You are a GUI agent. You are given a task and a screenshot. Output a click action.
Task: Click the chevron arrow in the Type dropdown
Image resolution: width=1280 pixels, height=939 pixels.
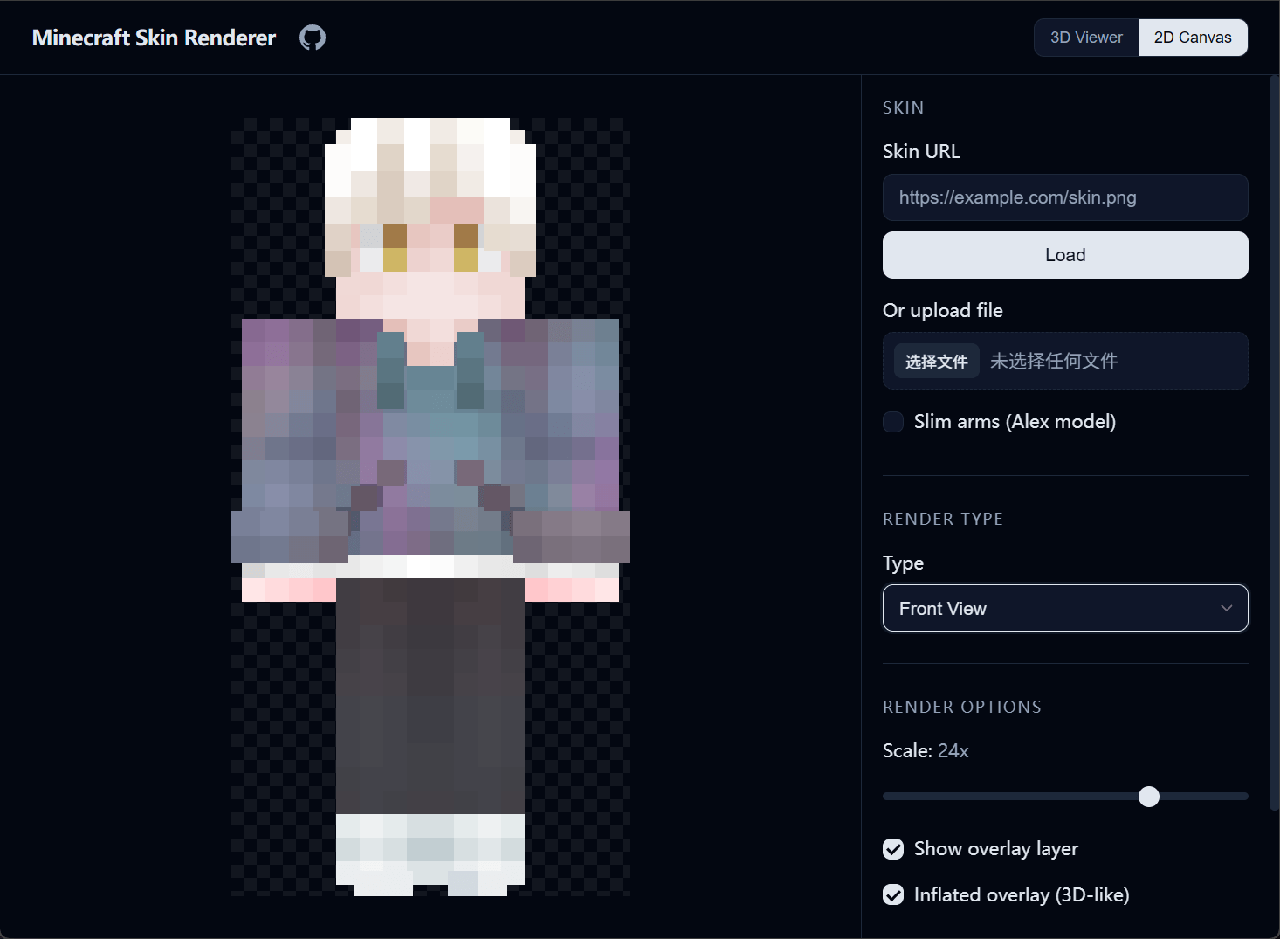tap(1226, 608)
